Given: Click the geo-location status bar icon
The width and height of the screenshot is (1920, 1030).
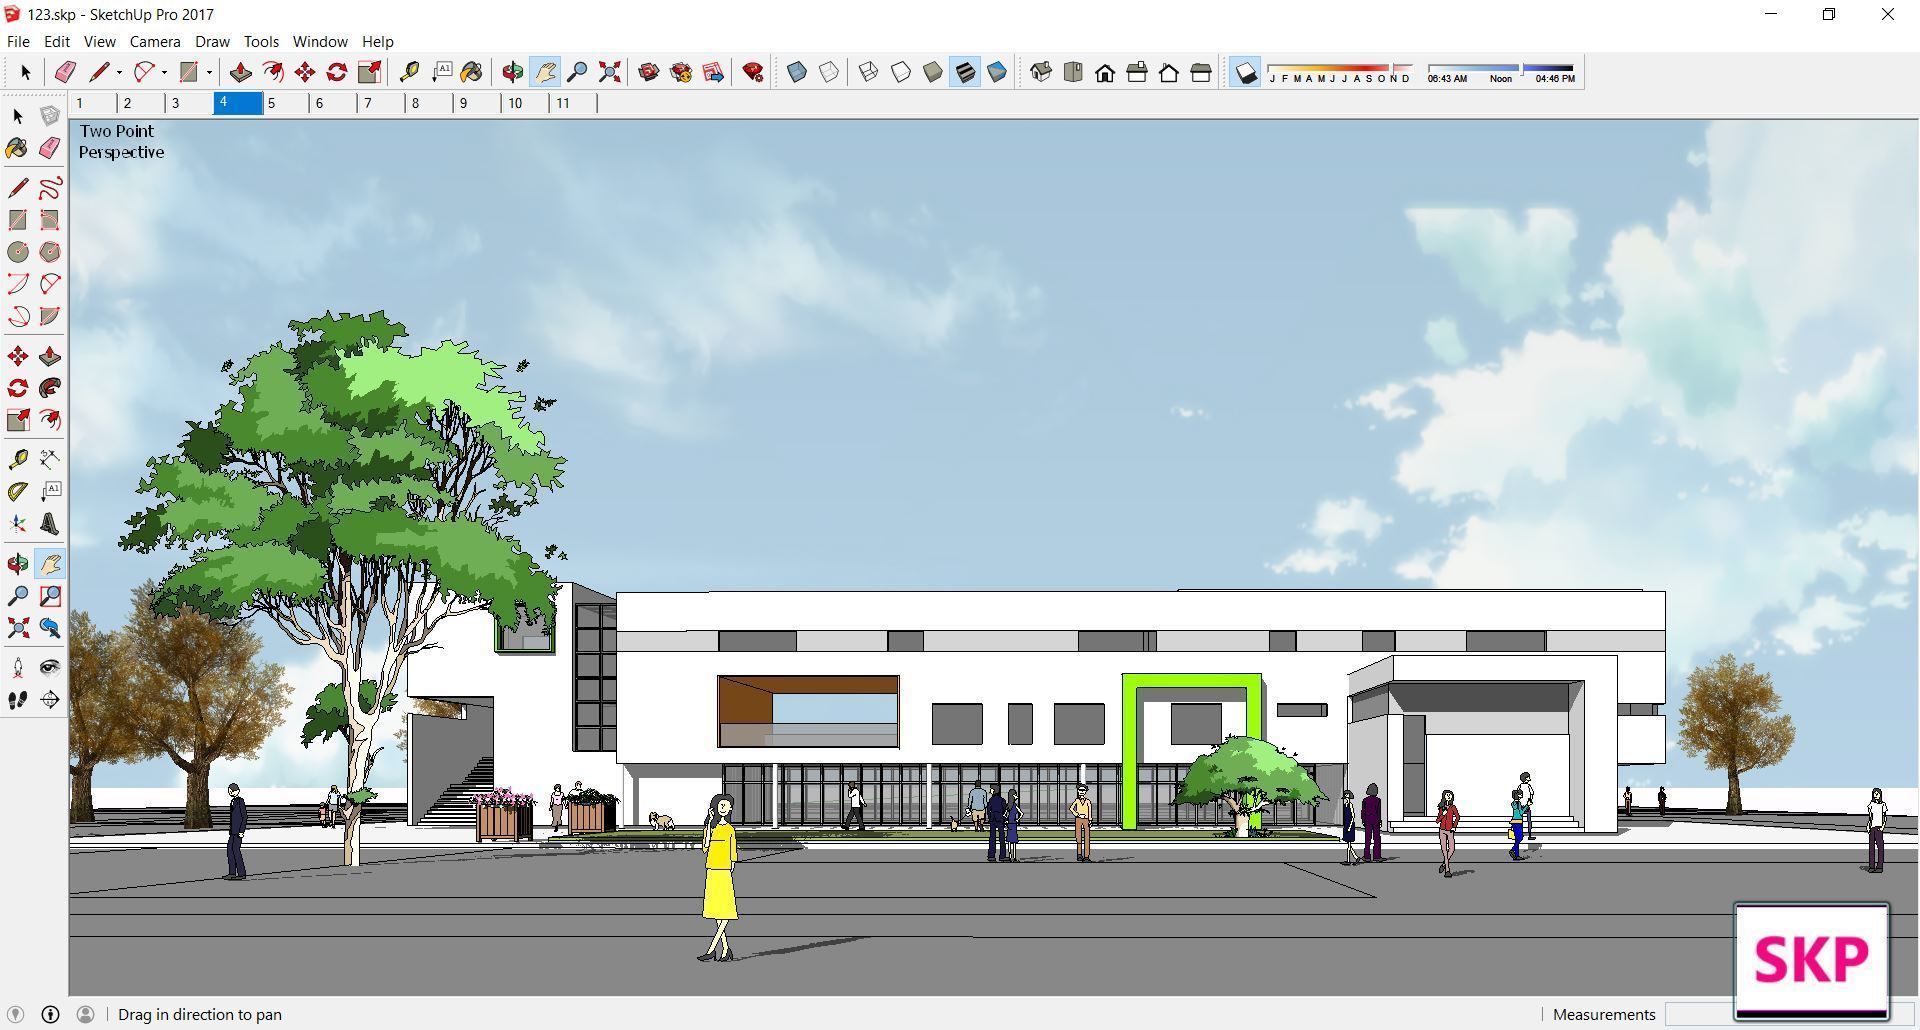Looking at the screenshot, I should pyautogui.click(x=15, y=1014).
